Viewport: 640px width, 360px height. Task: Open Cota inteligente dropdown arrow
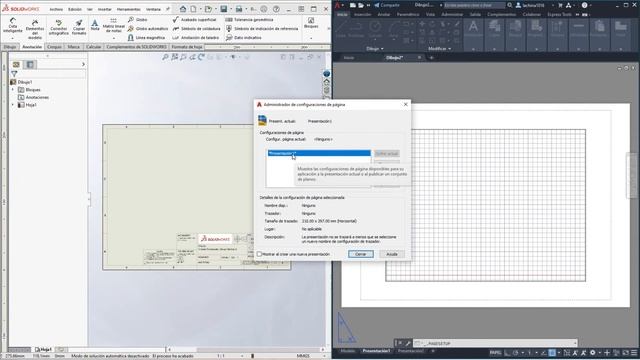point(13,38)
